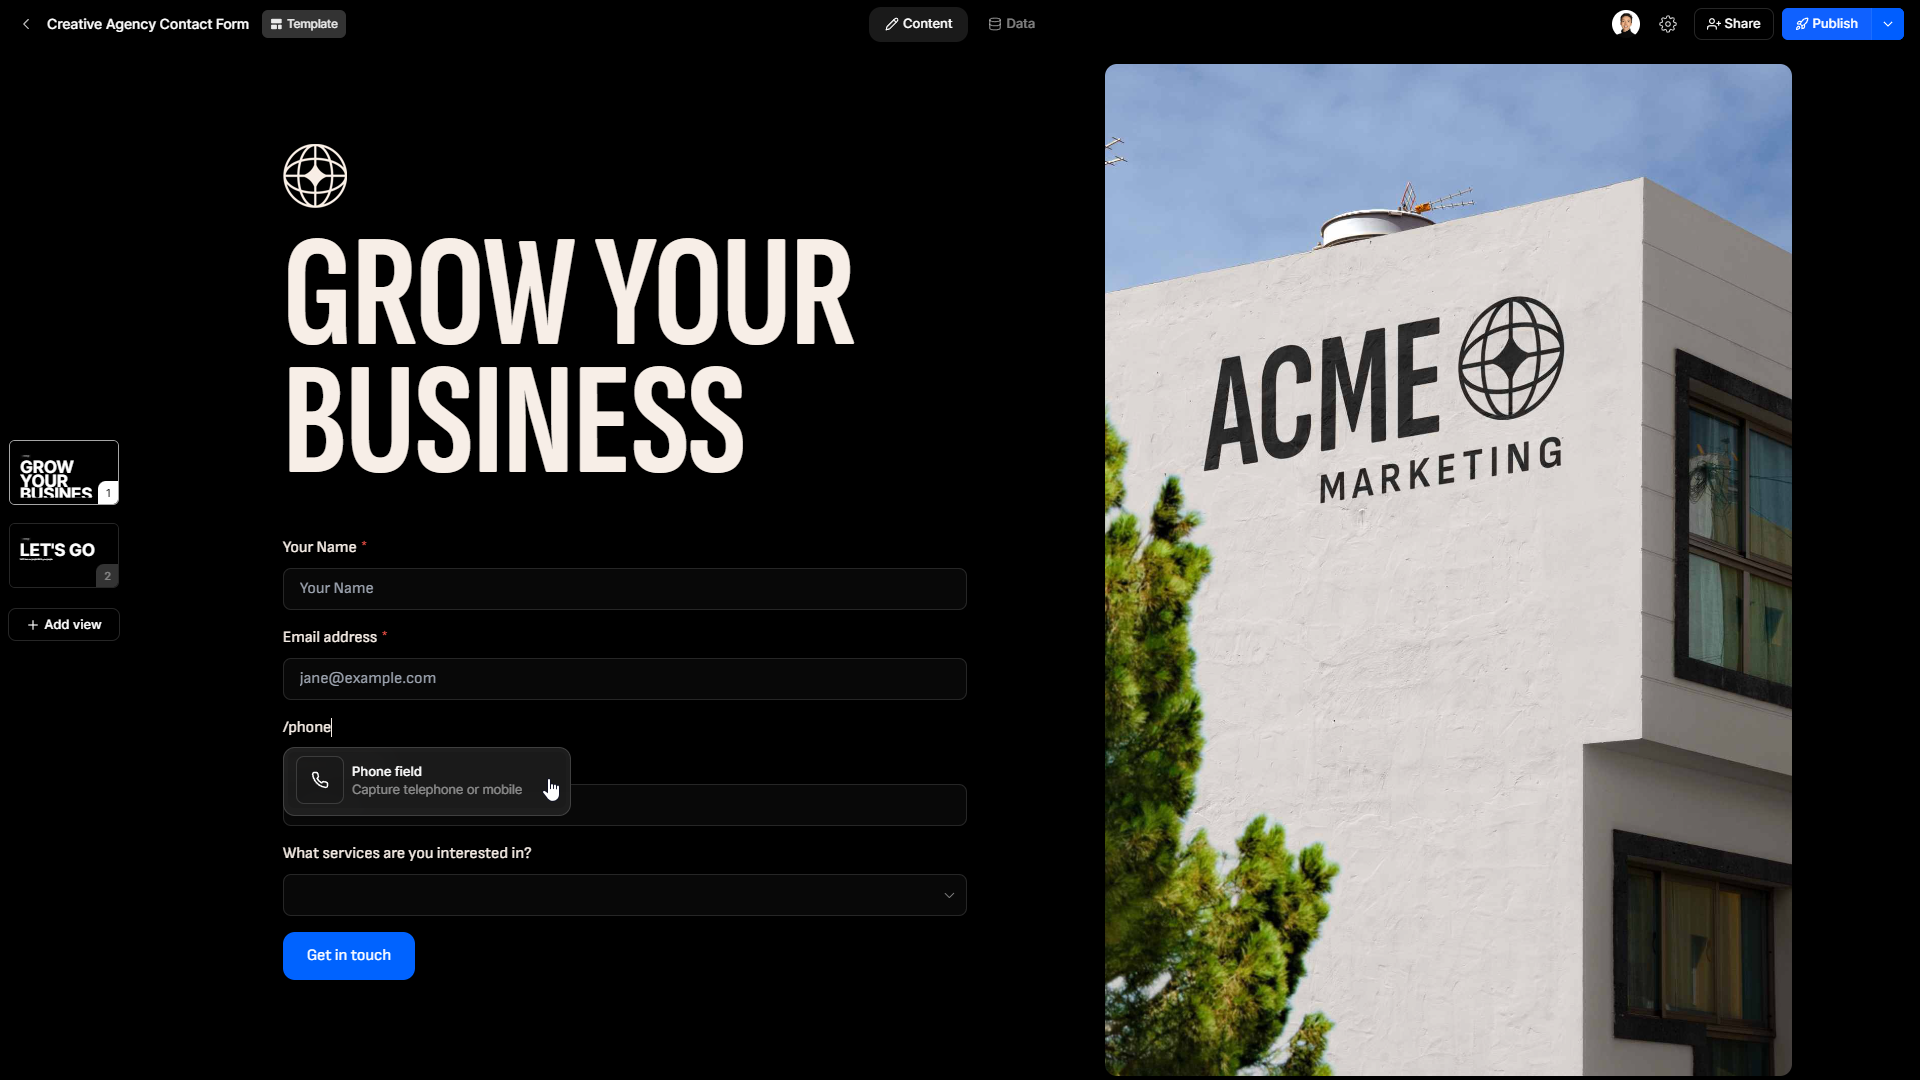Viewport: 1920px width, 1080px height.
Task: Select the Phone field suggestion
Action: (427, 781)
